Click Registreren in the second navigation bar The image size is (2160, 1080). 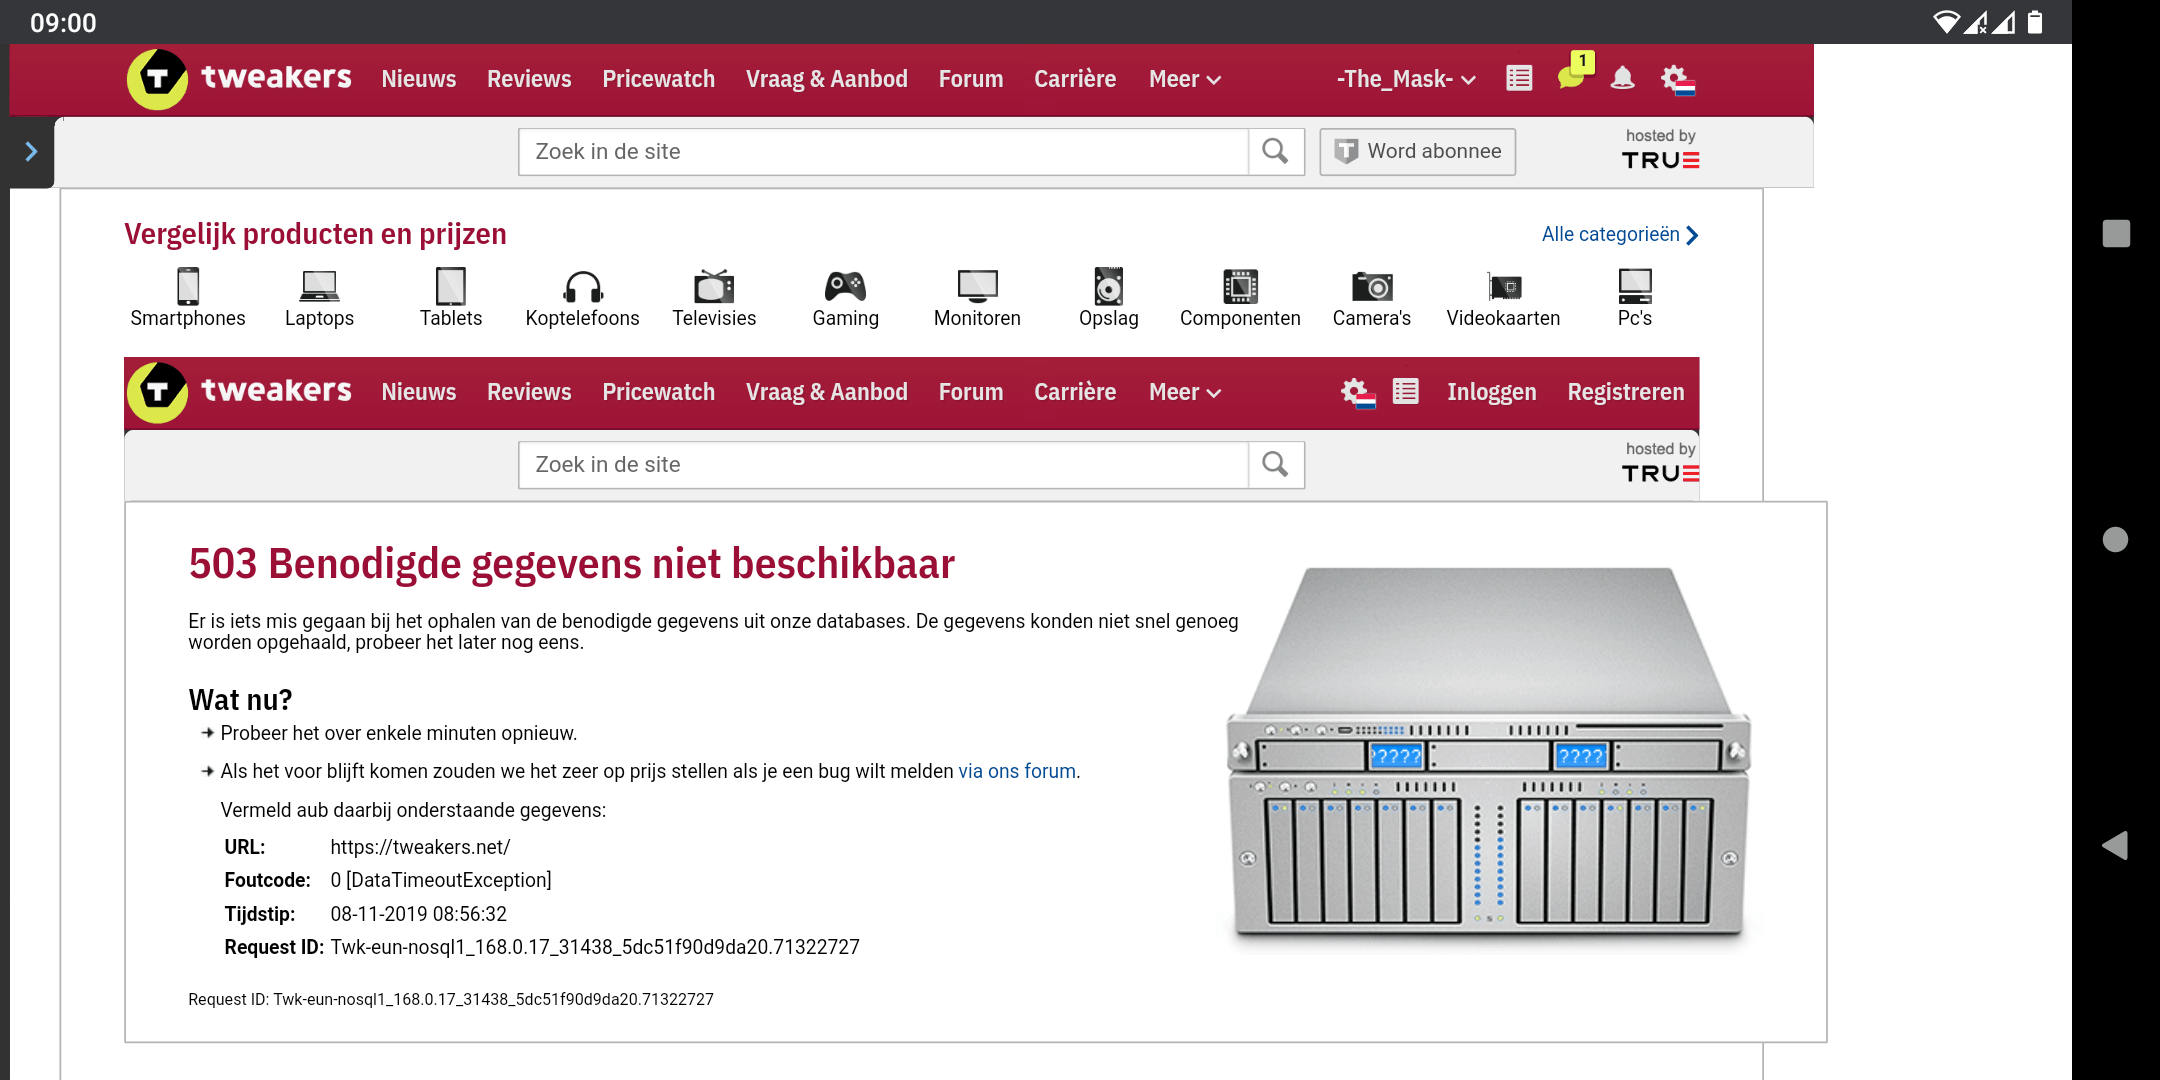[1625, 392]
